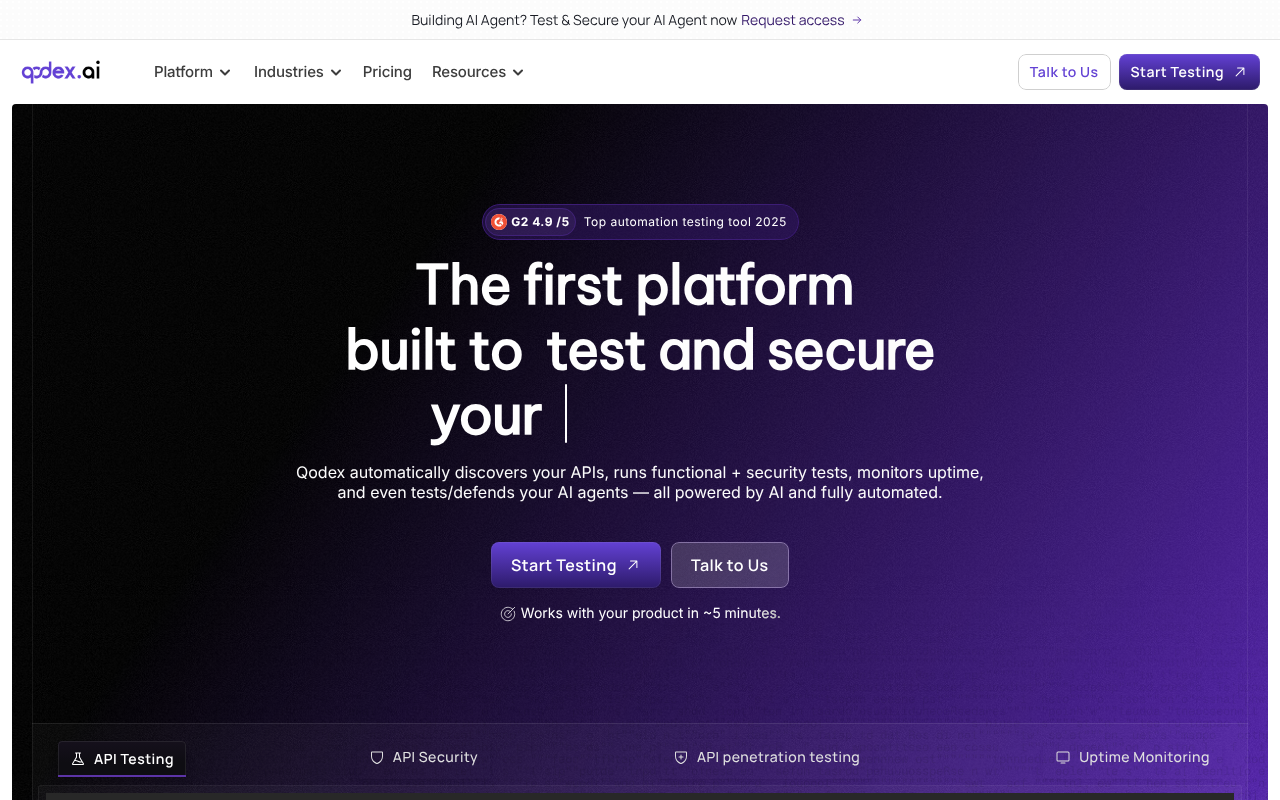The width and height of the screenshot is (1280, 800).
Task: Select the API Testing tab
Action: click(121, 759)
